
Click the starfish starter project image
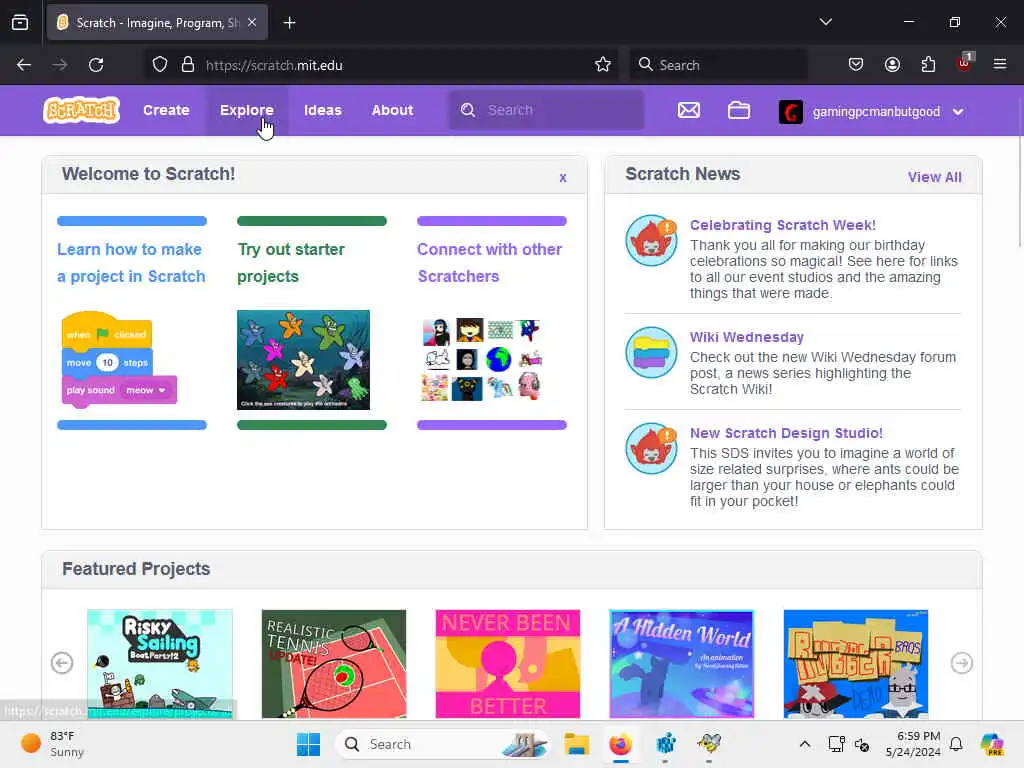click(303, 360)
